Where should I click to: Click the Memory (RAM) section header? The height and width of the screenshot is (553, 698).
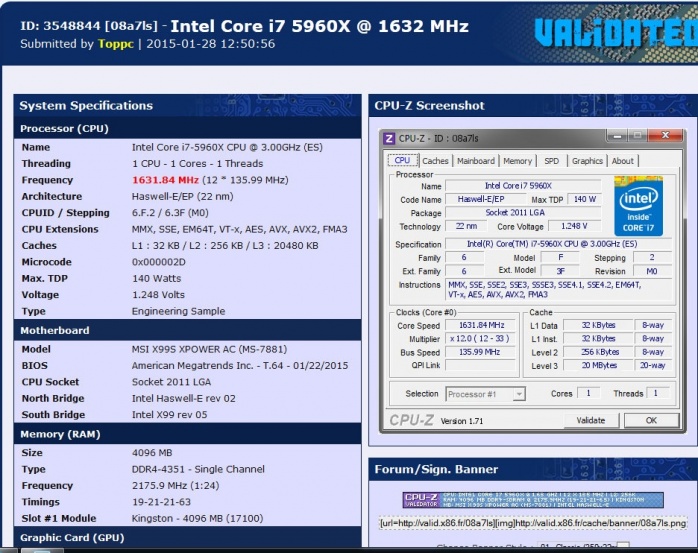click(187, 434)
